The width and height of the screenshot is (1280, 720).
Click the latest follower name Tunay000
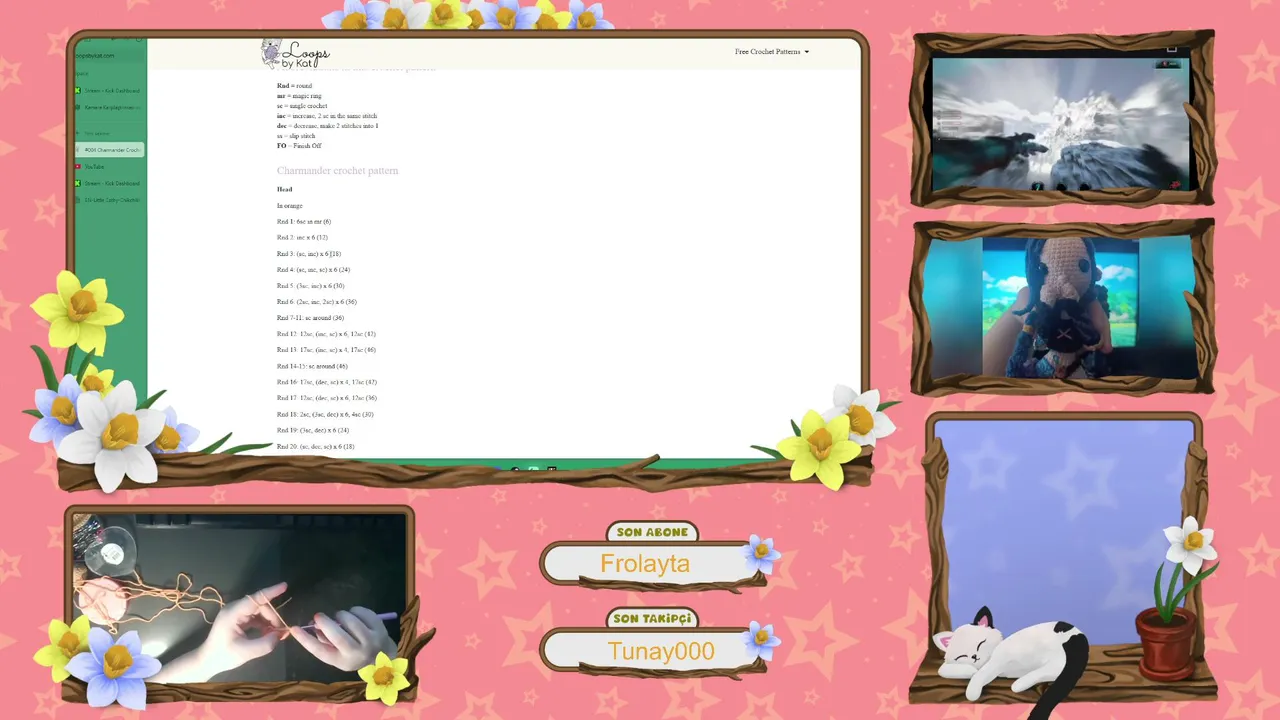coord(661,652)
